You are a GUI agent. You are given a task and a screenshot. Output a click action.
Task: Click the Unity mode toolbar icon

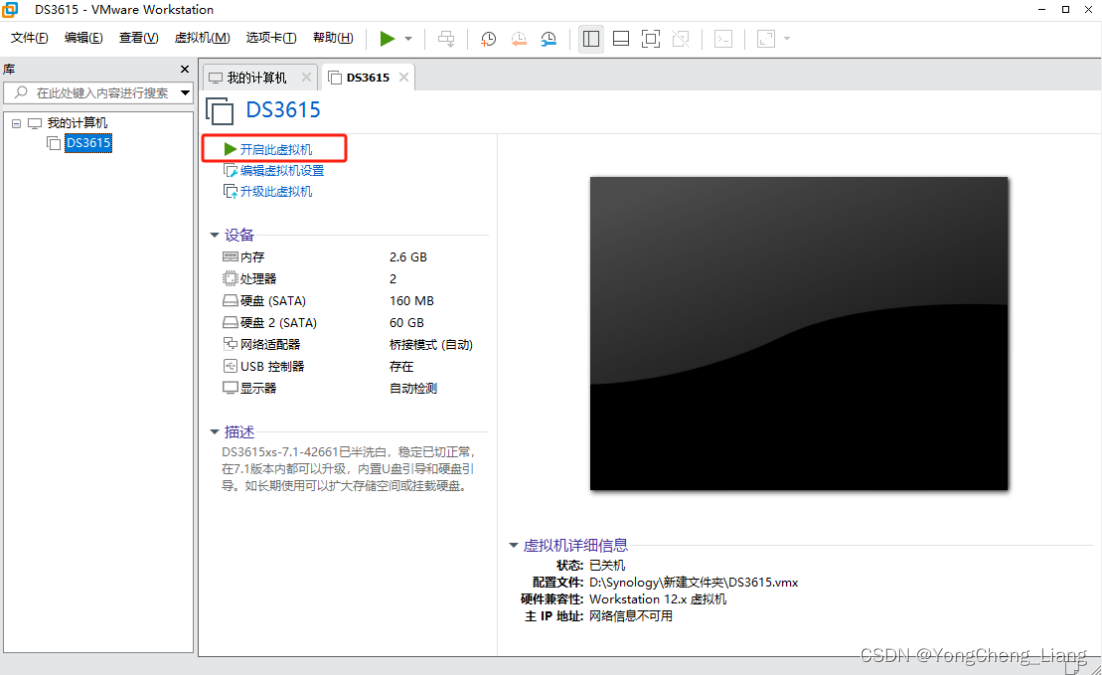[x=680, y=39]
